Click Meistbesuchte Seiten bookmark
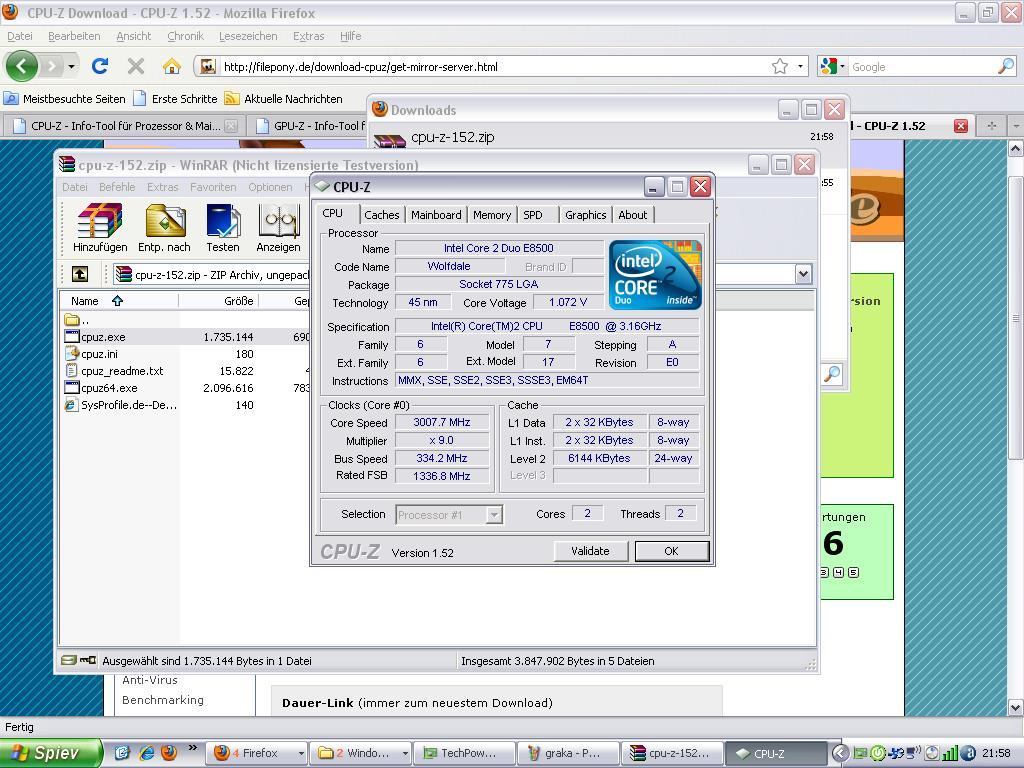The width and height of the screenshot is (1024, 768). [x=65, y=99]
